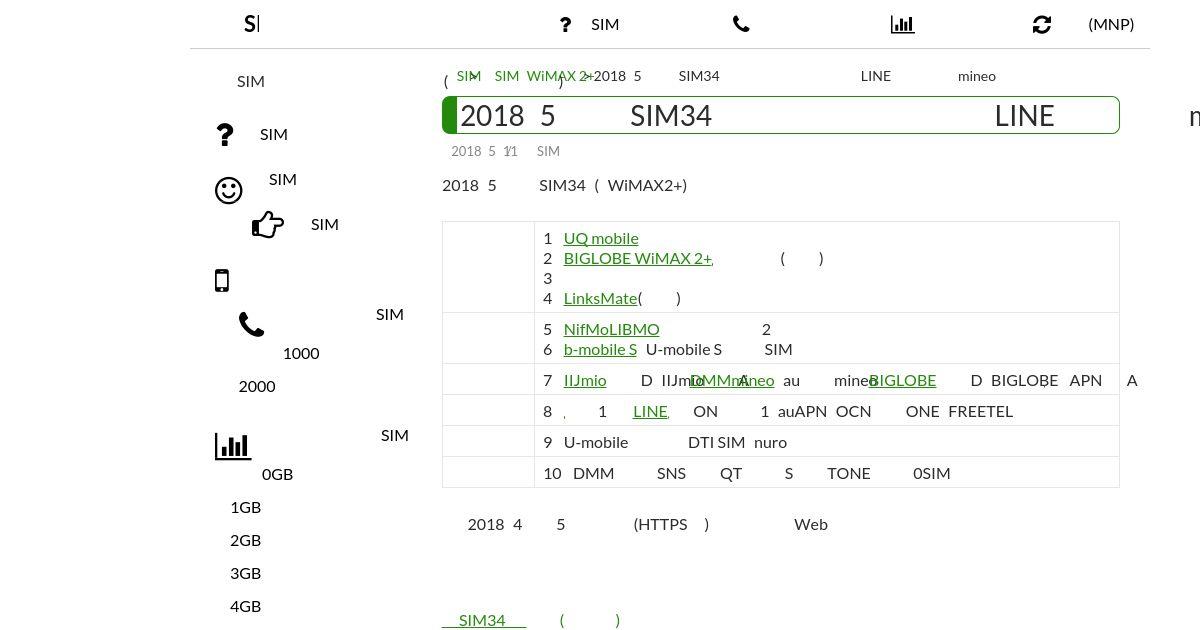The width and height of the screenshot is (1200, 630).
Task: Open the 2000 link in the sidebar
Action: [x=257, y=386]
